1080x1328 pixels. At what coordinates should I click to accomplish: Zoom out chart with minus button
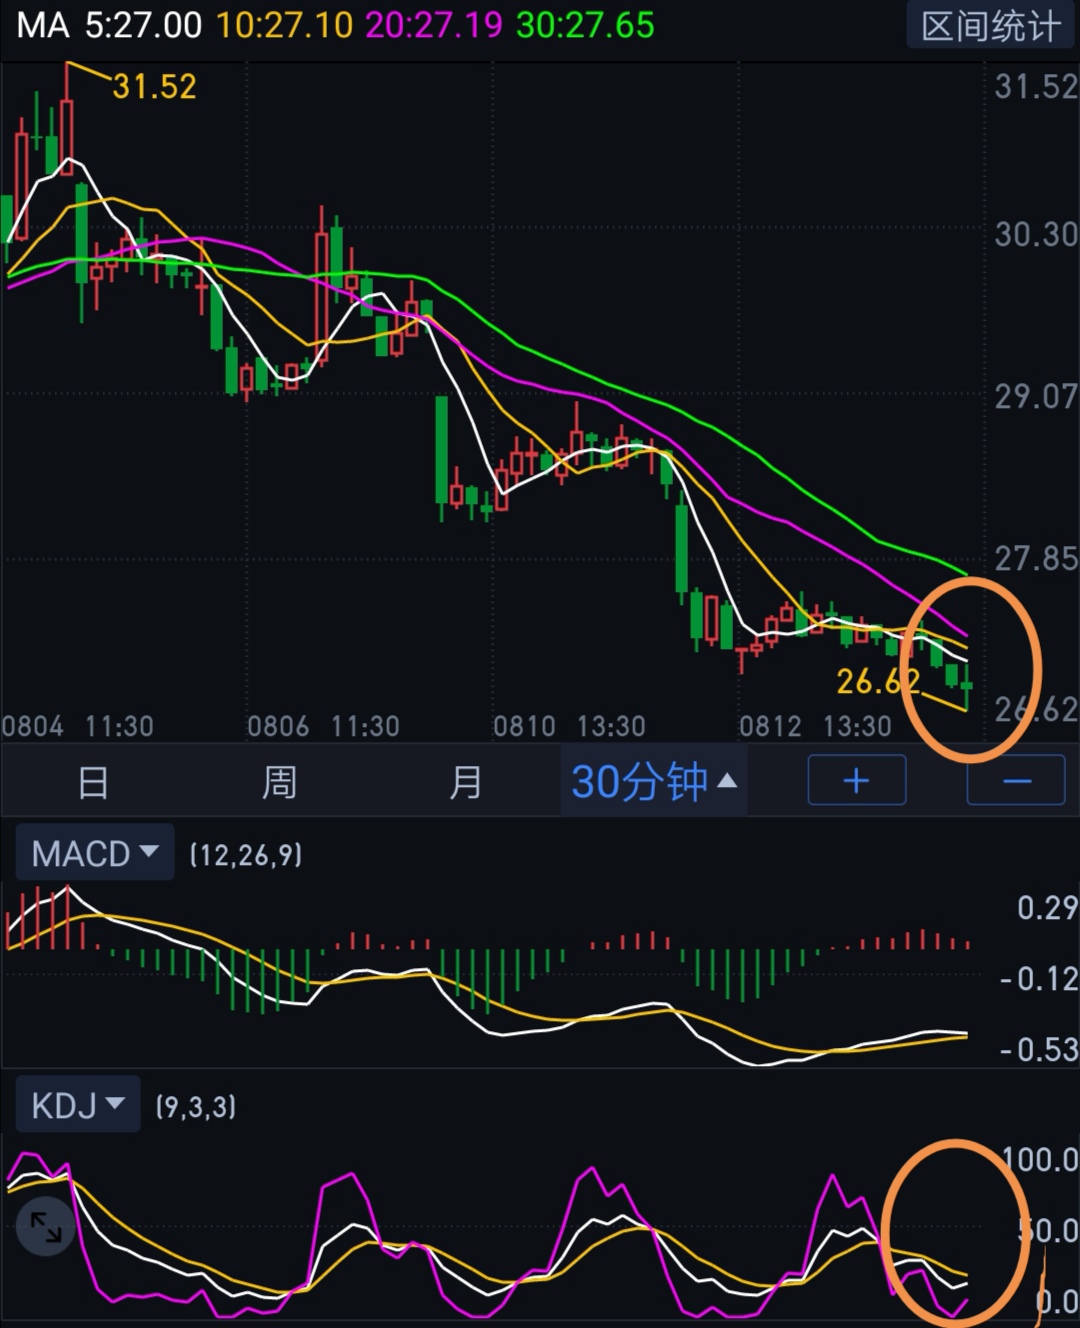tap(1016, 780)
